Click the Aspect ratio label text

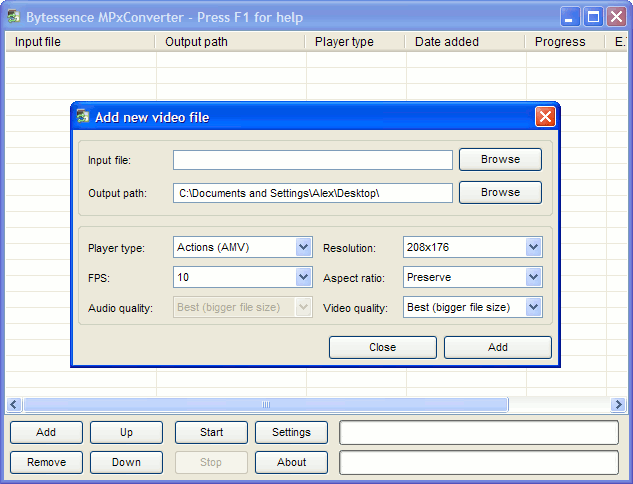[354, 278]
